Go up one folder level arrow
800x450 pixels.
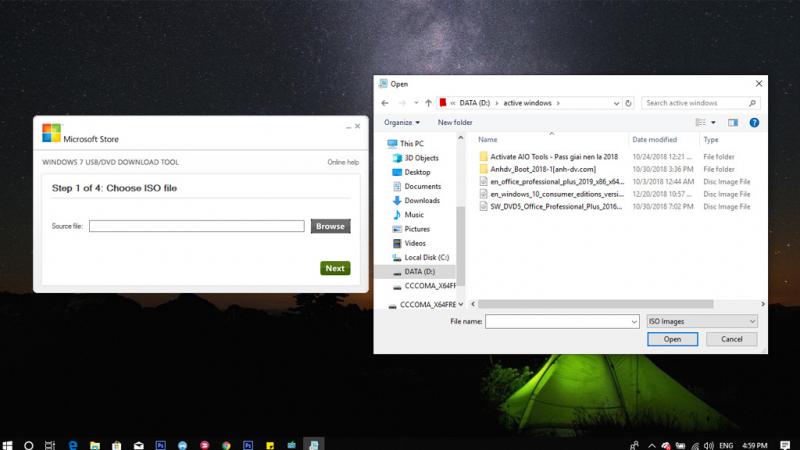point(429,102)
